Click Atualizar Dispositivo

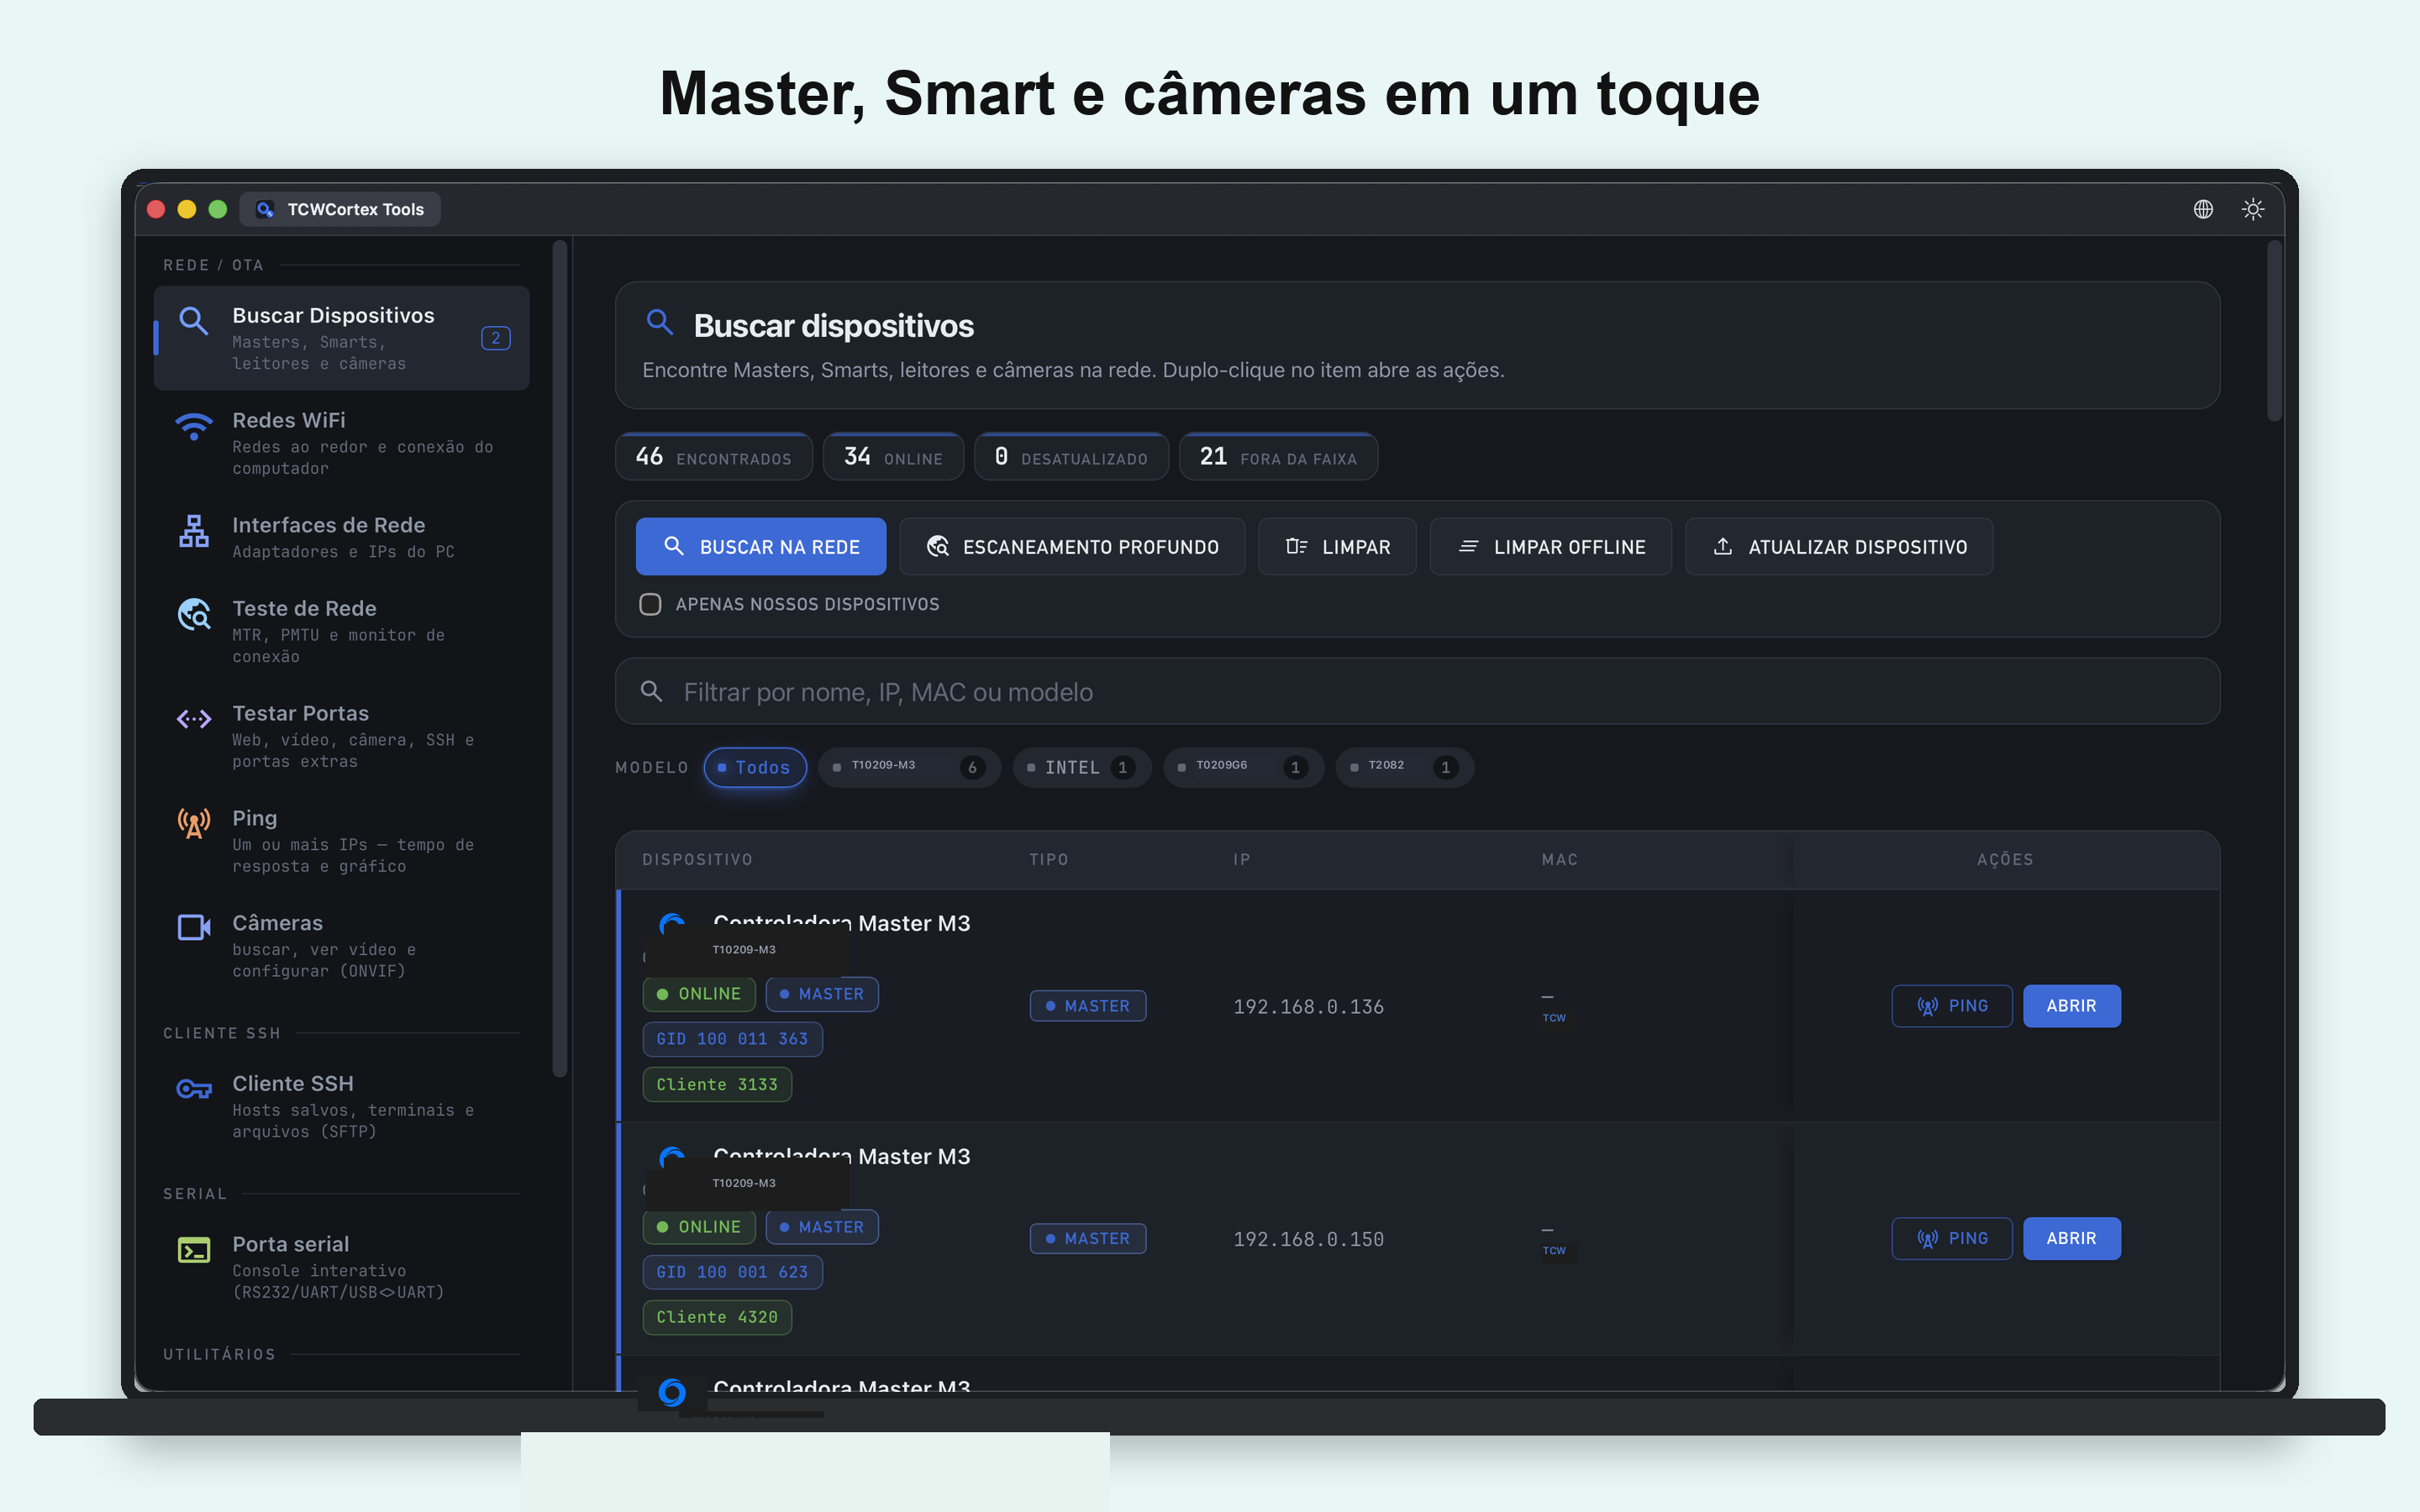[x=1839, y=546]
